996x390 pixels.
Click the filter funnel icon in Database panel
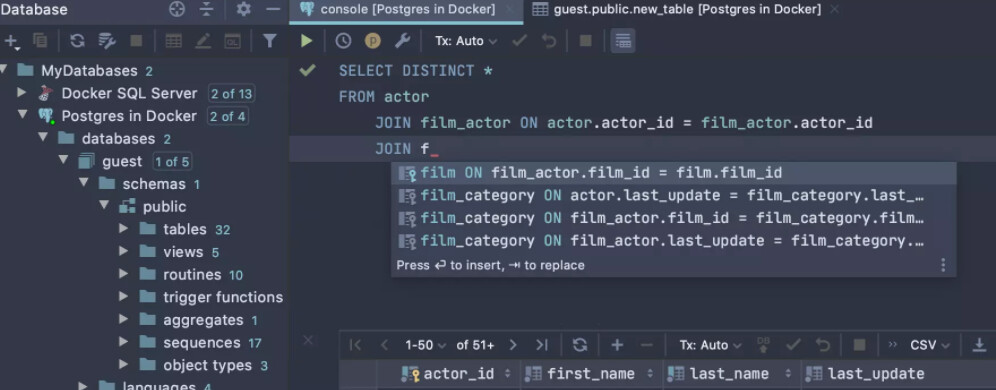270,41
